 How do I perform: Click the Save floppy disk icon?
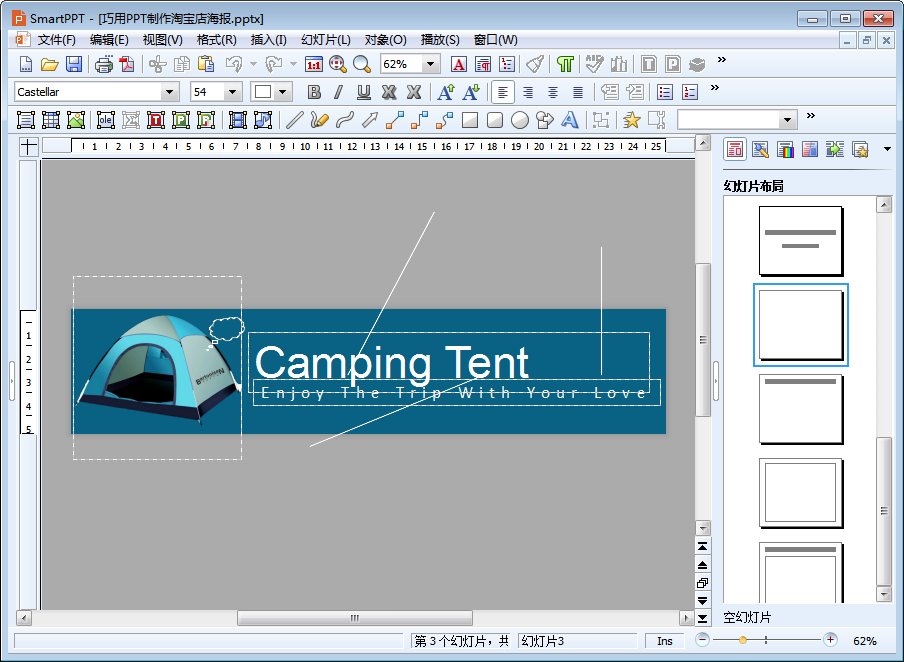74,64
